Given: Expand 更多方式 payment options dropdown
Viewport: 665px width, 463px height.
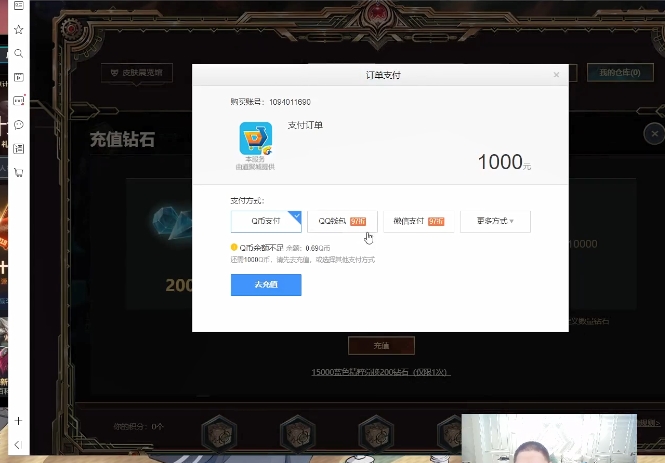Looking at the screenshot, I should point(495,221).
